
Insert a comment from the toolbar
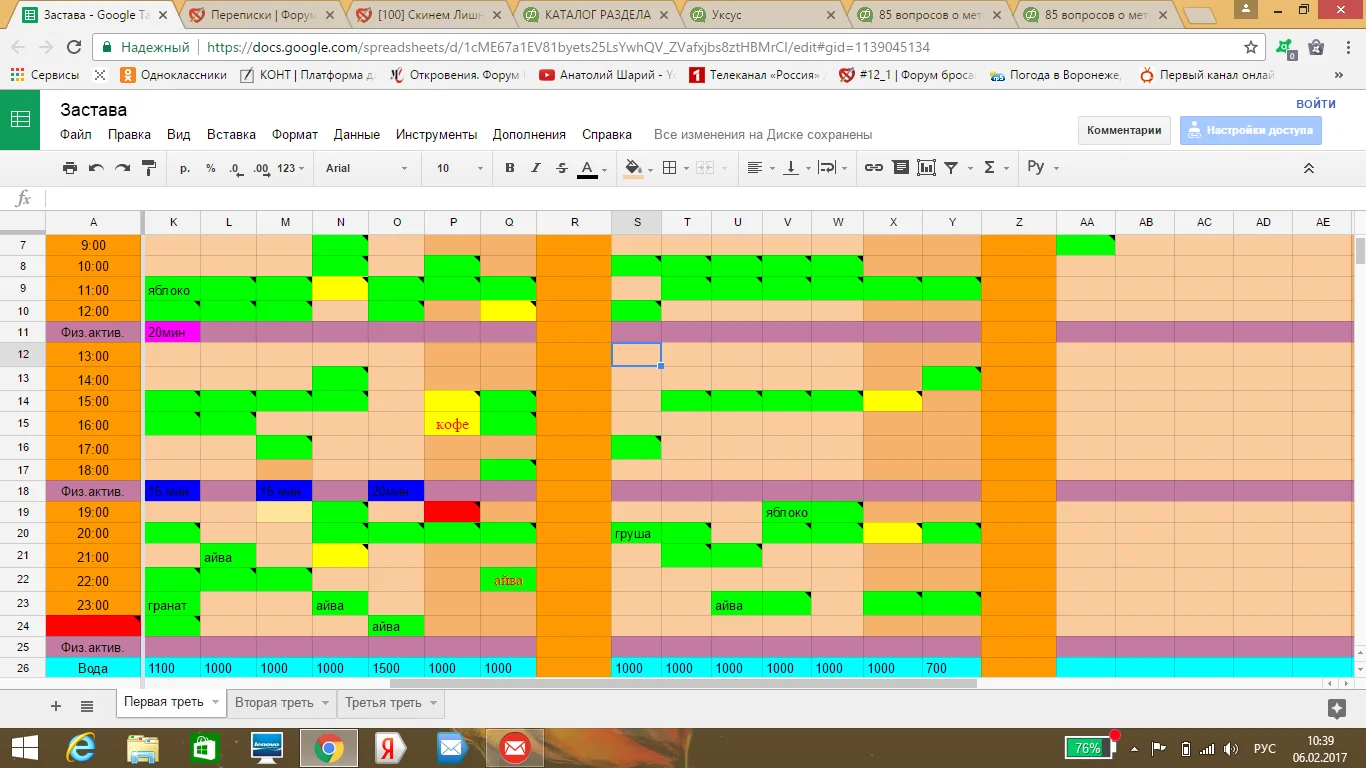click(900, 168)
